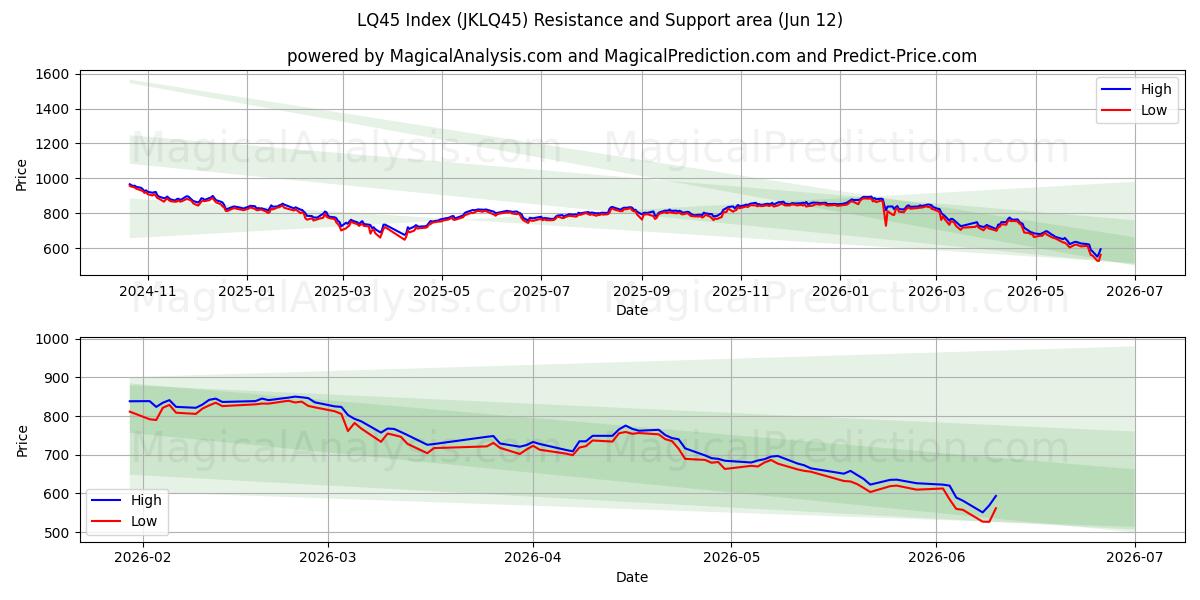Click the '900' price tick on bottom chart
This screenshot has width=1200, height=600.
point(56,378)
